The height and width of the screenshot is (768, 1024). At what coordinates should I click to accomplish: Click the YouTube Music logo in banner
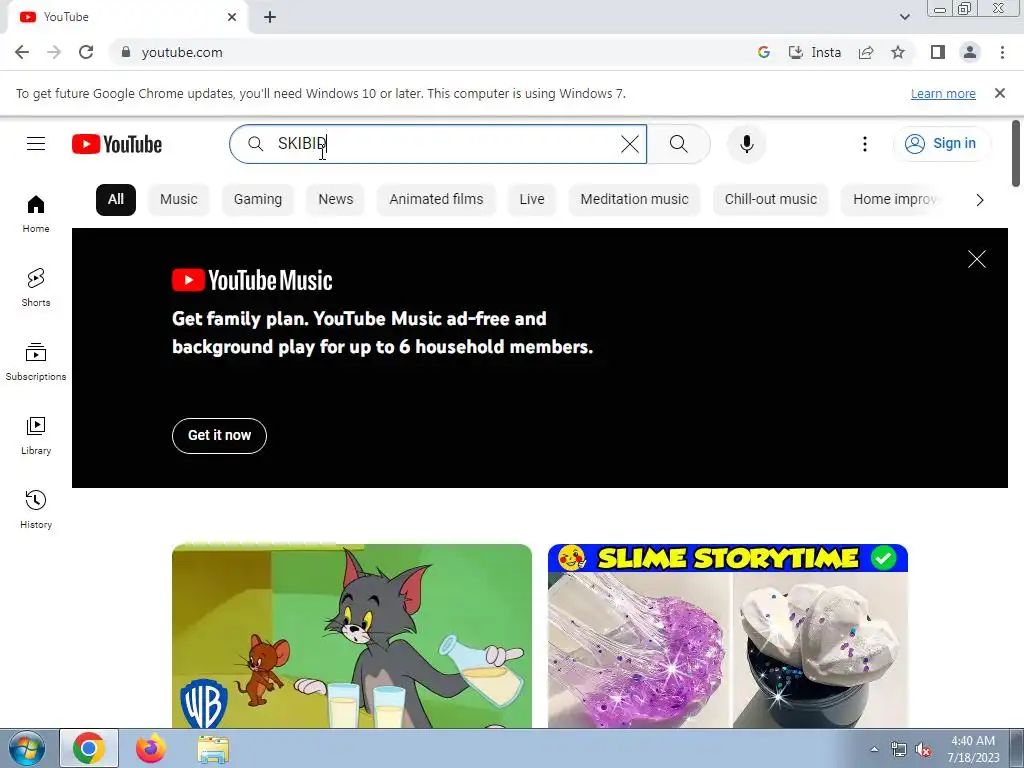252,280
